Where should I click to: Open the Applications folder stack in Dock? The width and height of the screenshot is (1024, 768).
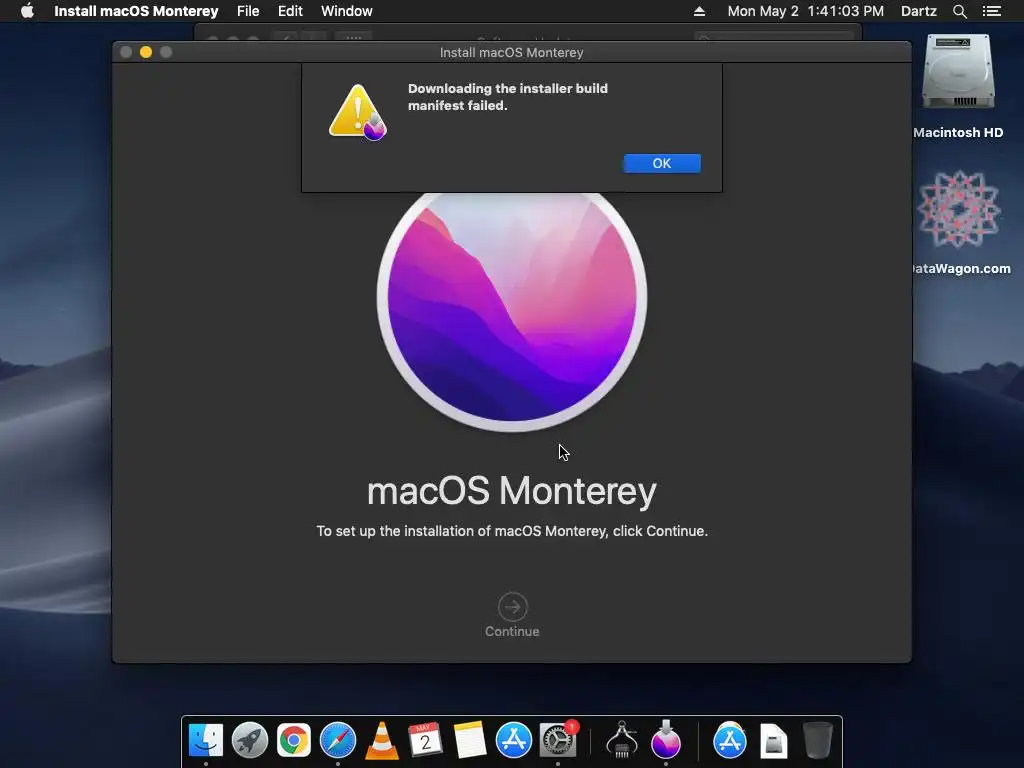point(729,741)
